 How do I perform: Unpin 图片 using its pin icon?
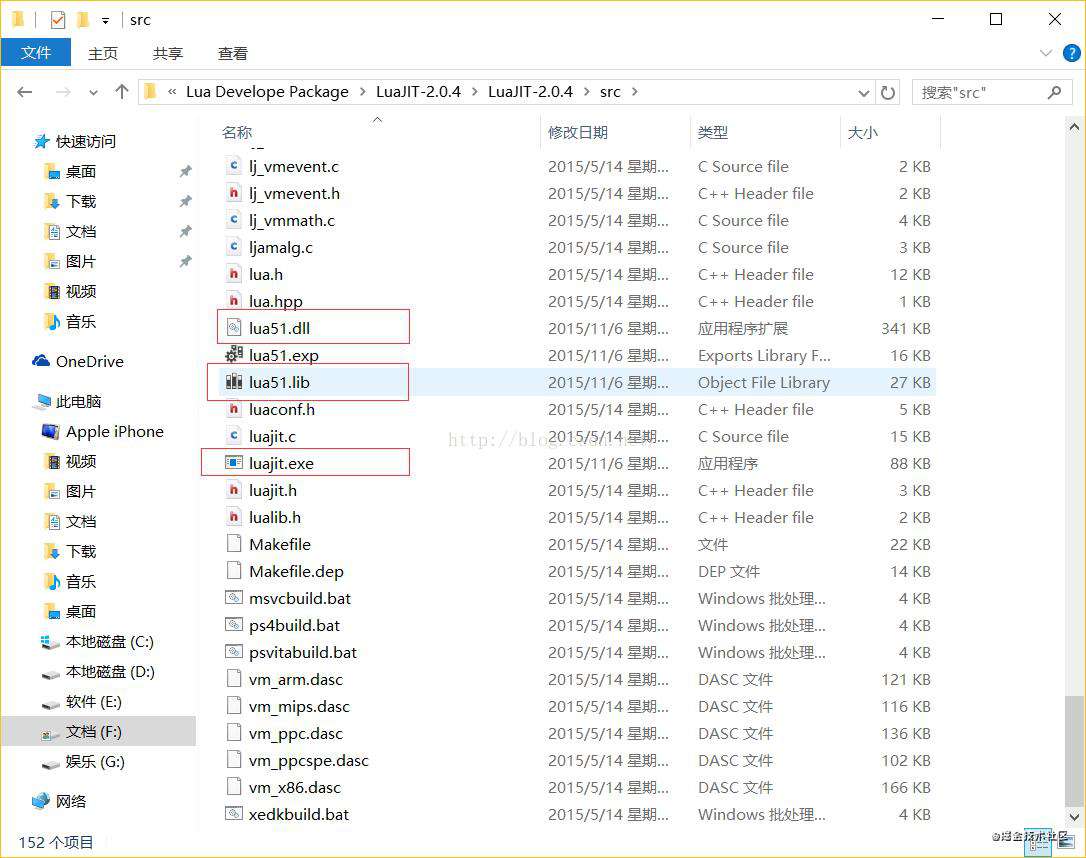click(185, 261)
